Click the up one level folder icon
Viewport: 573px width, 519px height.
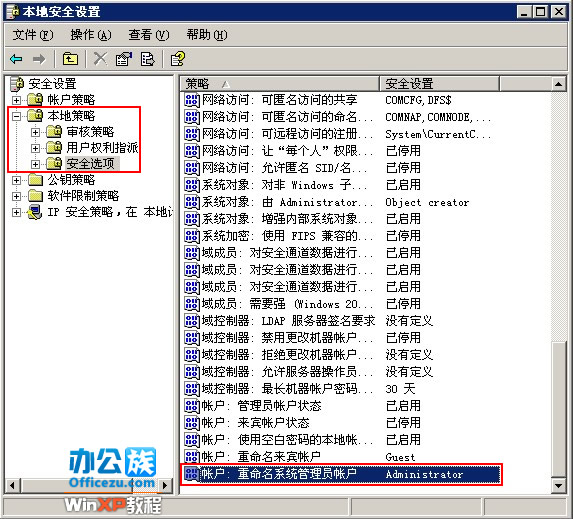pos(70,59)
